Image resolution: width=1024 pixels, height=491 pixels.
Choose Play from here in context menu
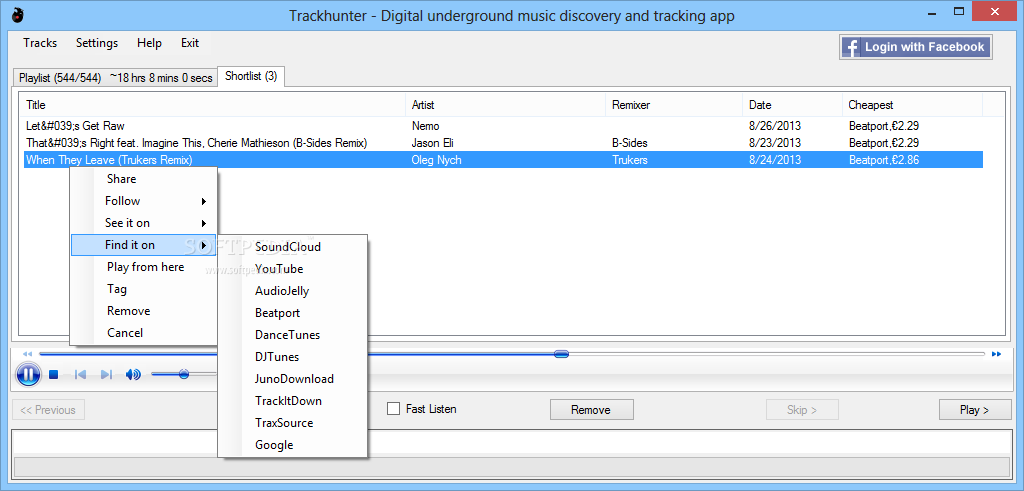point(143,267)
